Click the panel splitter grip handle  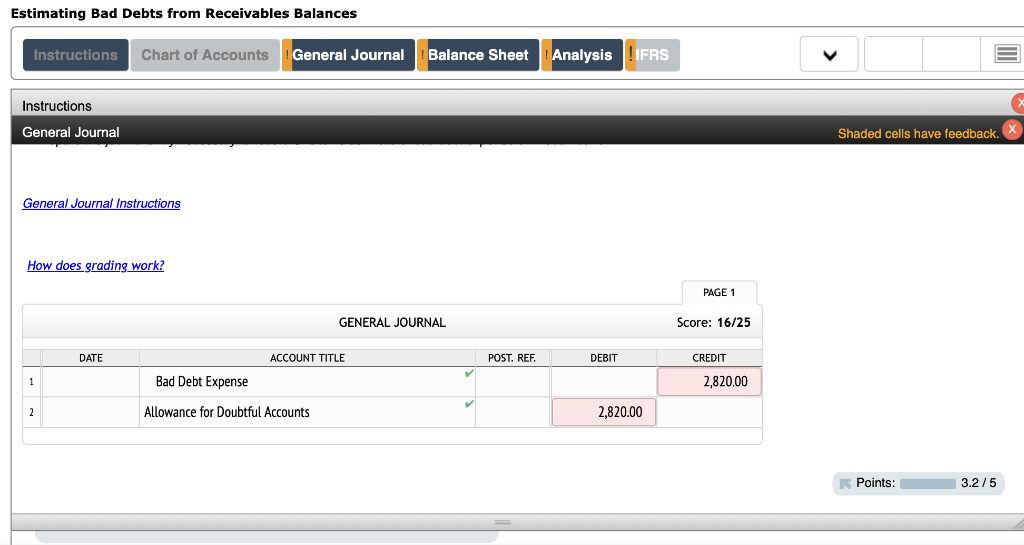[502, 522]
